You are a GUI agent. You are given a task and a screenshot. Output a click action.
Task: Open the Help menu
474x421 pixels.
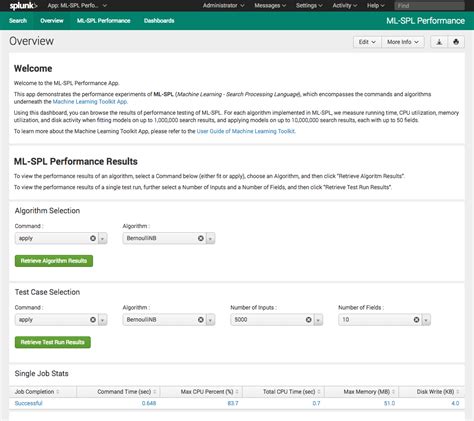tap(376, 6)
